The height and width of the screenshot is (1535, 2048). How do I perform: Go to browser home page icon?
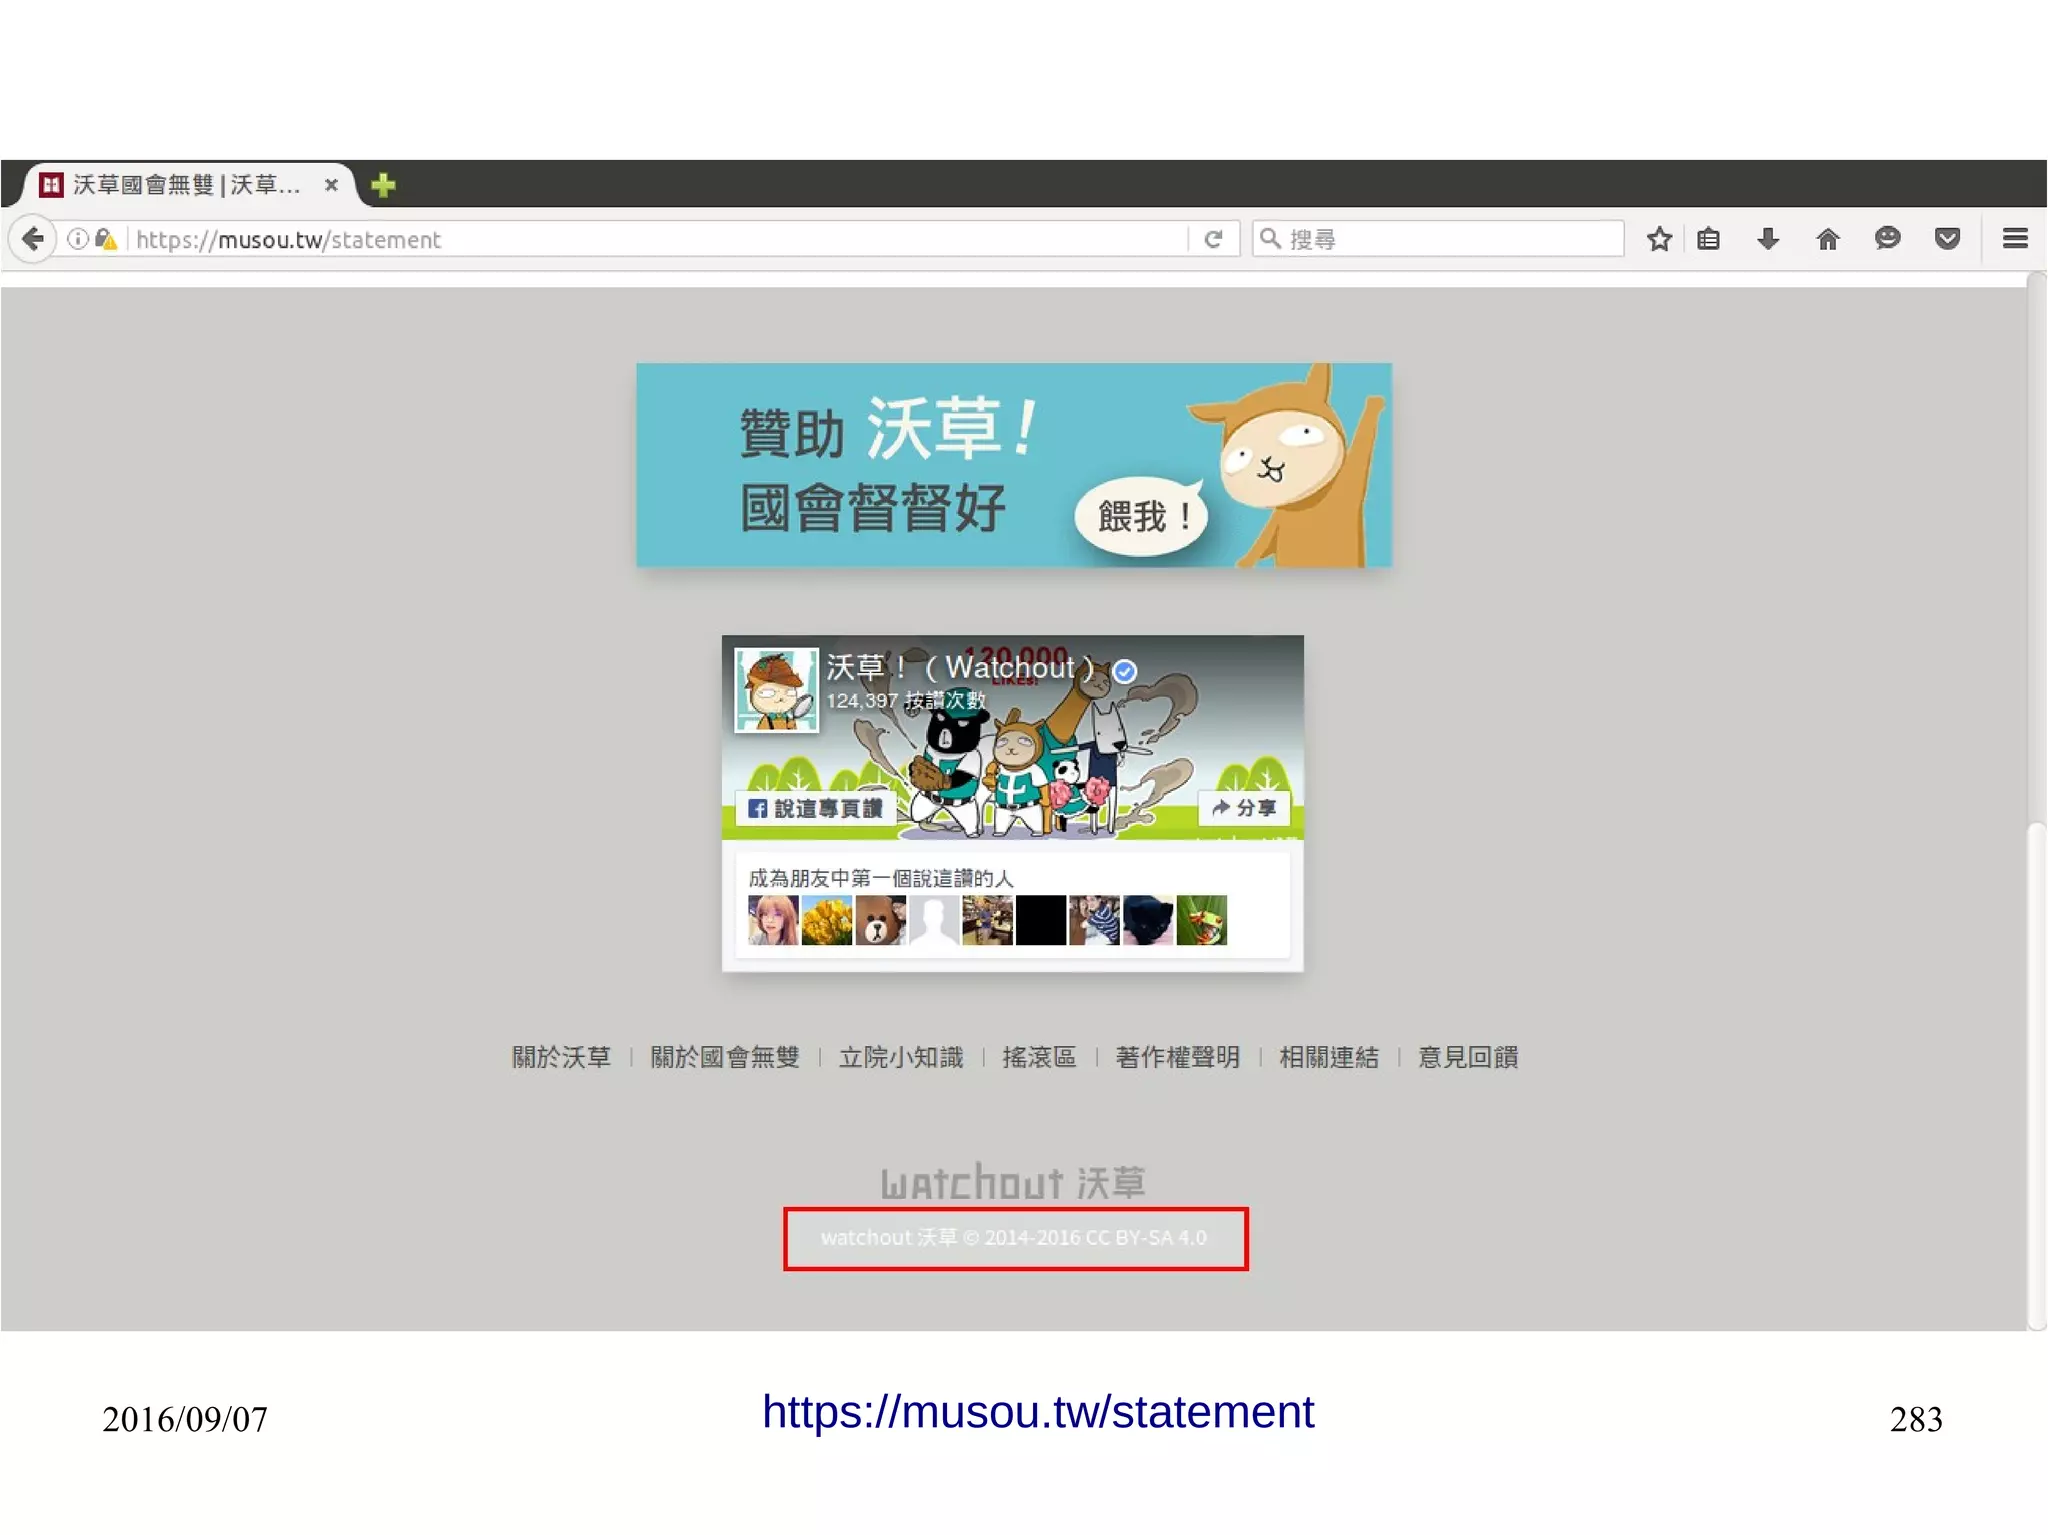[x=1828, y=239]
